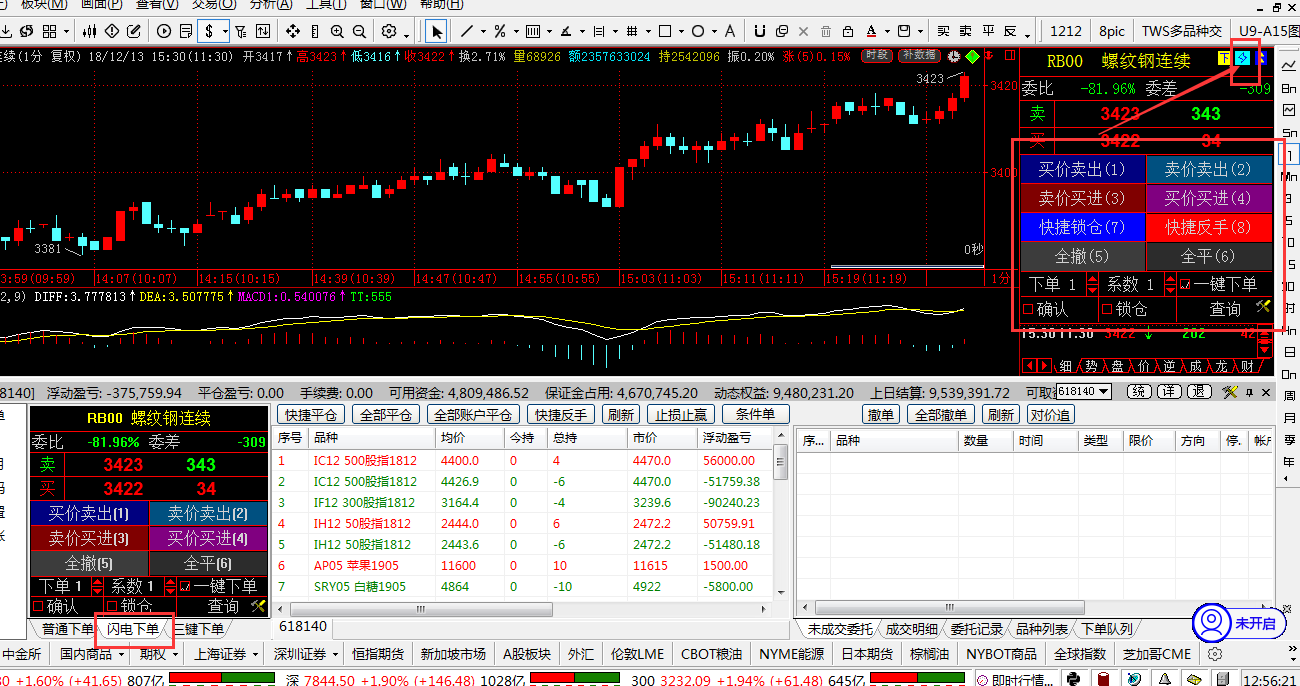Click the 全部平仓 button
This screenshot has width=1300, height=686.
386,414
